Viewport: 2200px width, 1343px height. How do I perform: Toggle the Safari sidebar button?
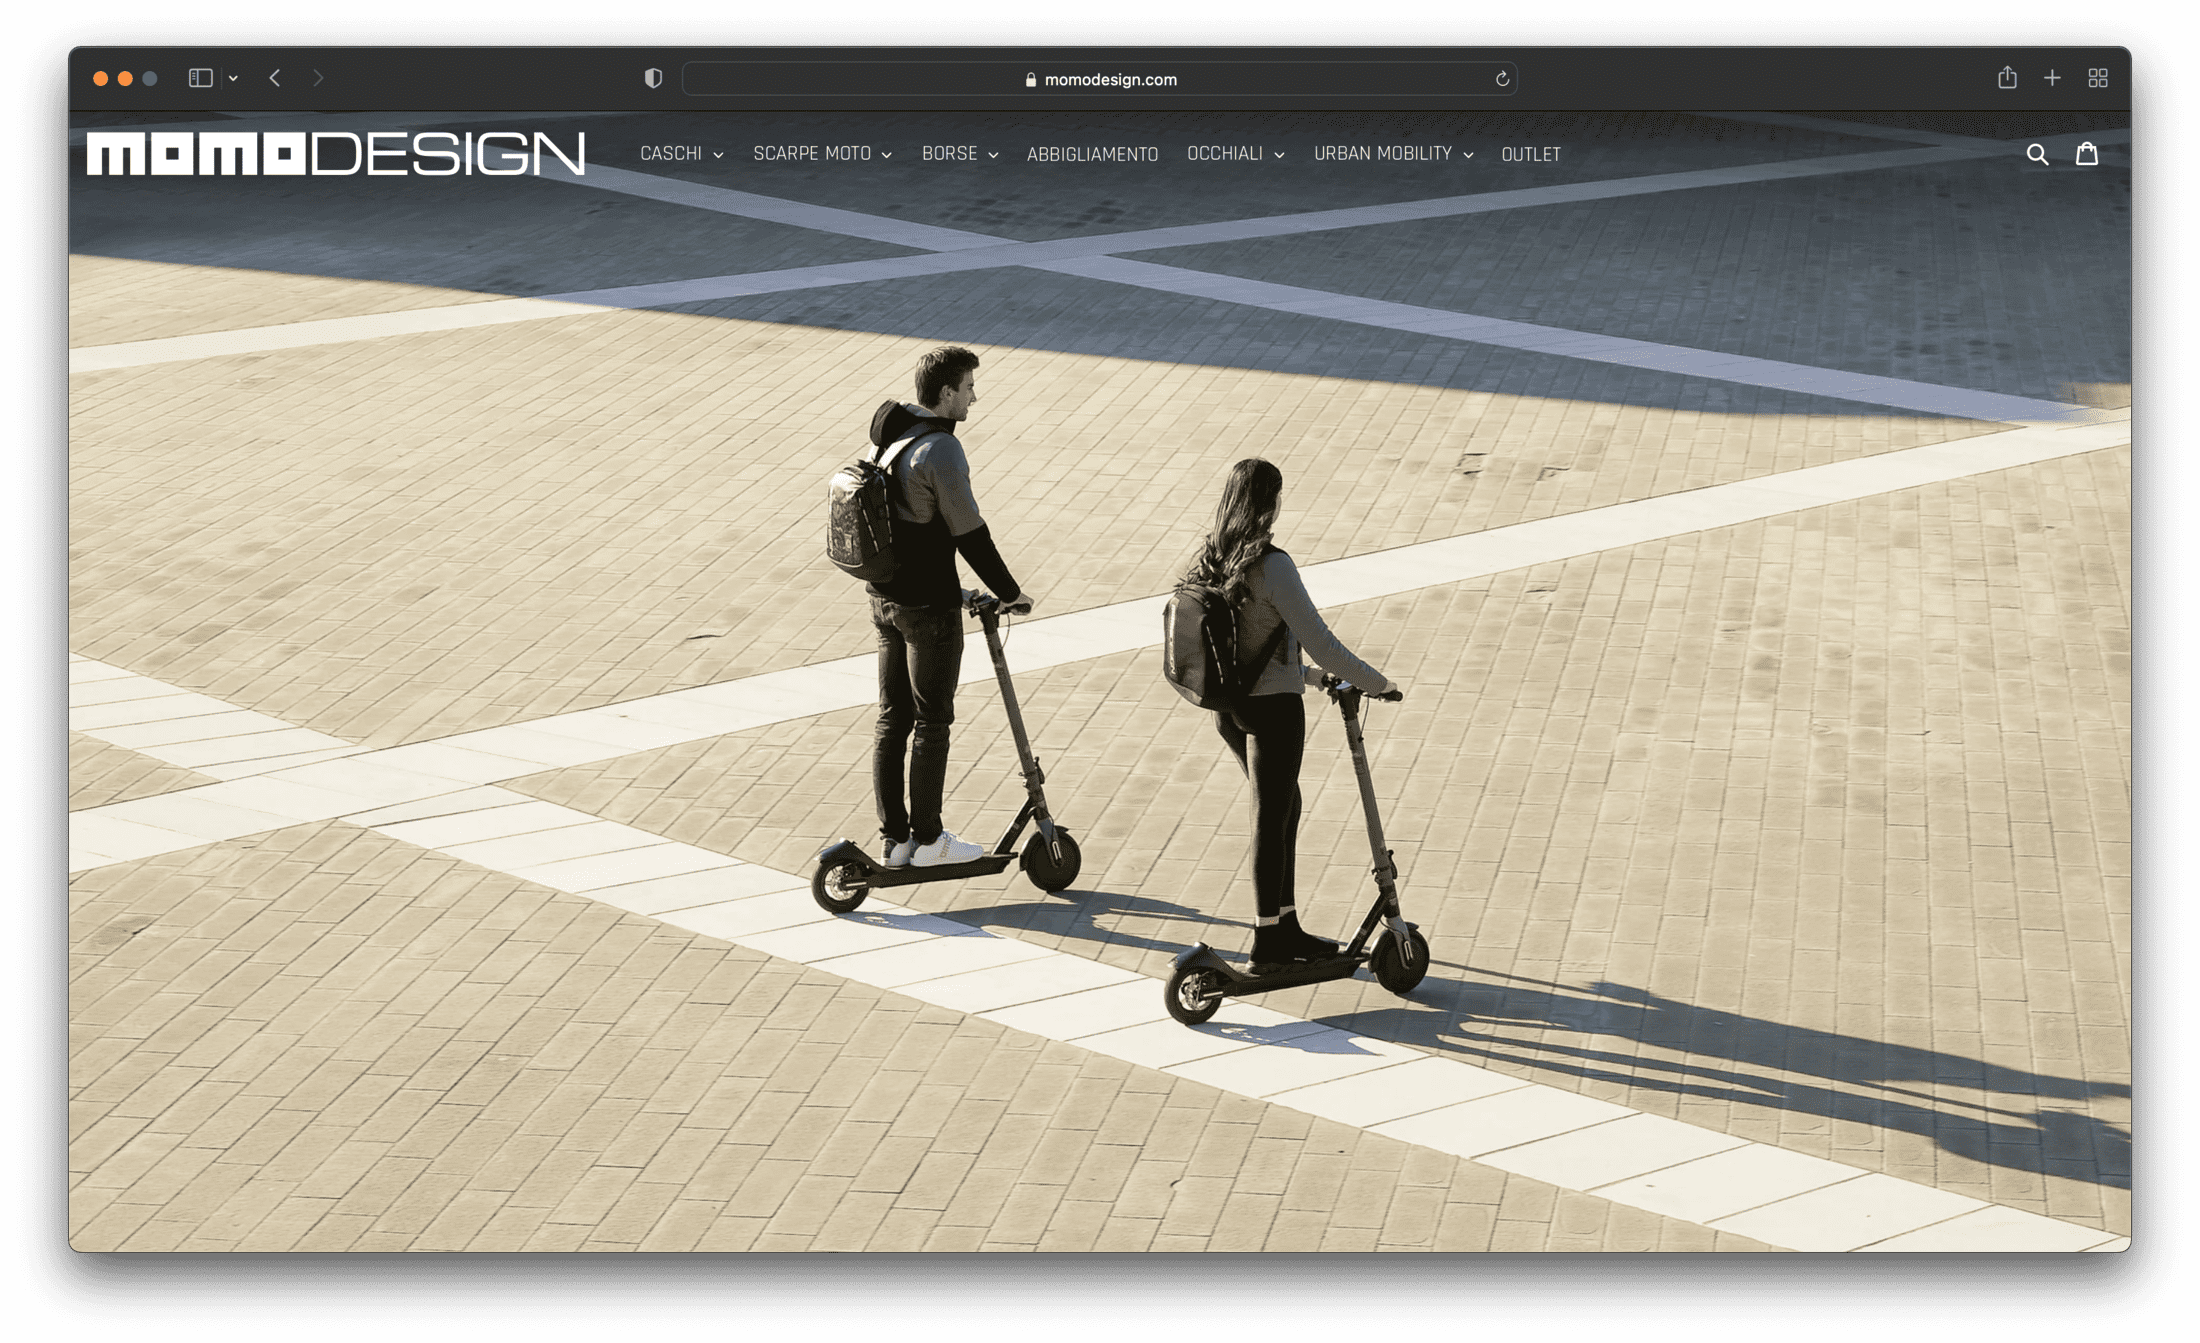pyautogui.click(x=200, y=78)
